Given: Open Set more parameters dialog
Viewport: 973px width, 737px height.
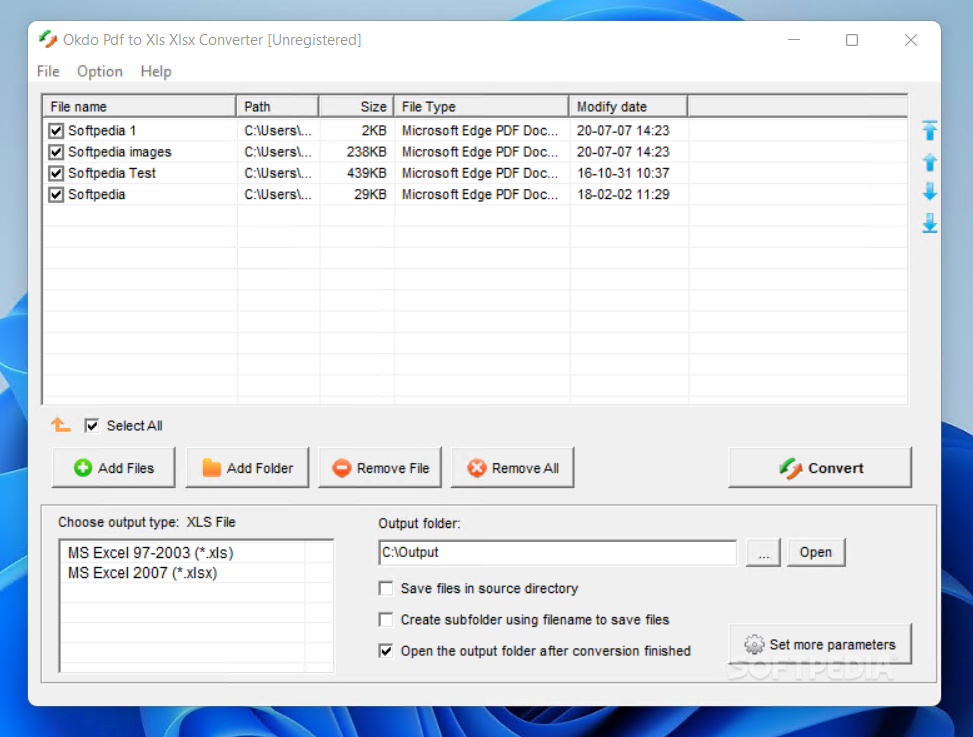Looking at the screenshot, I should [820, 645].
